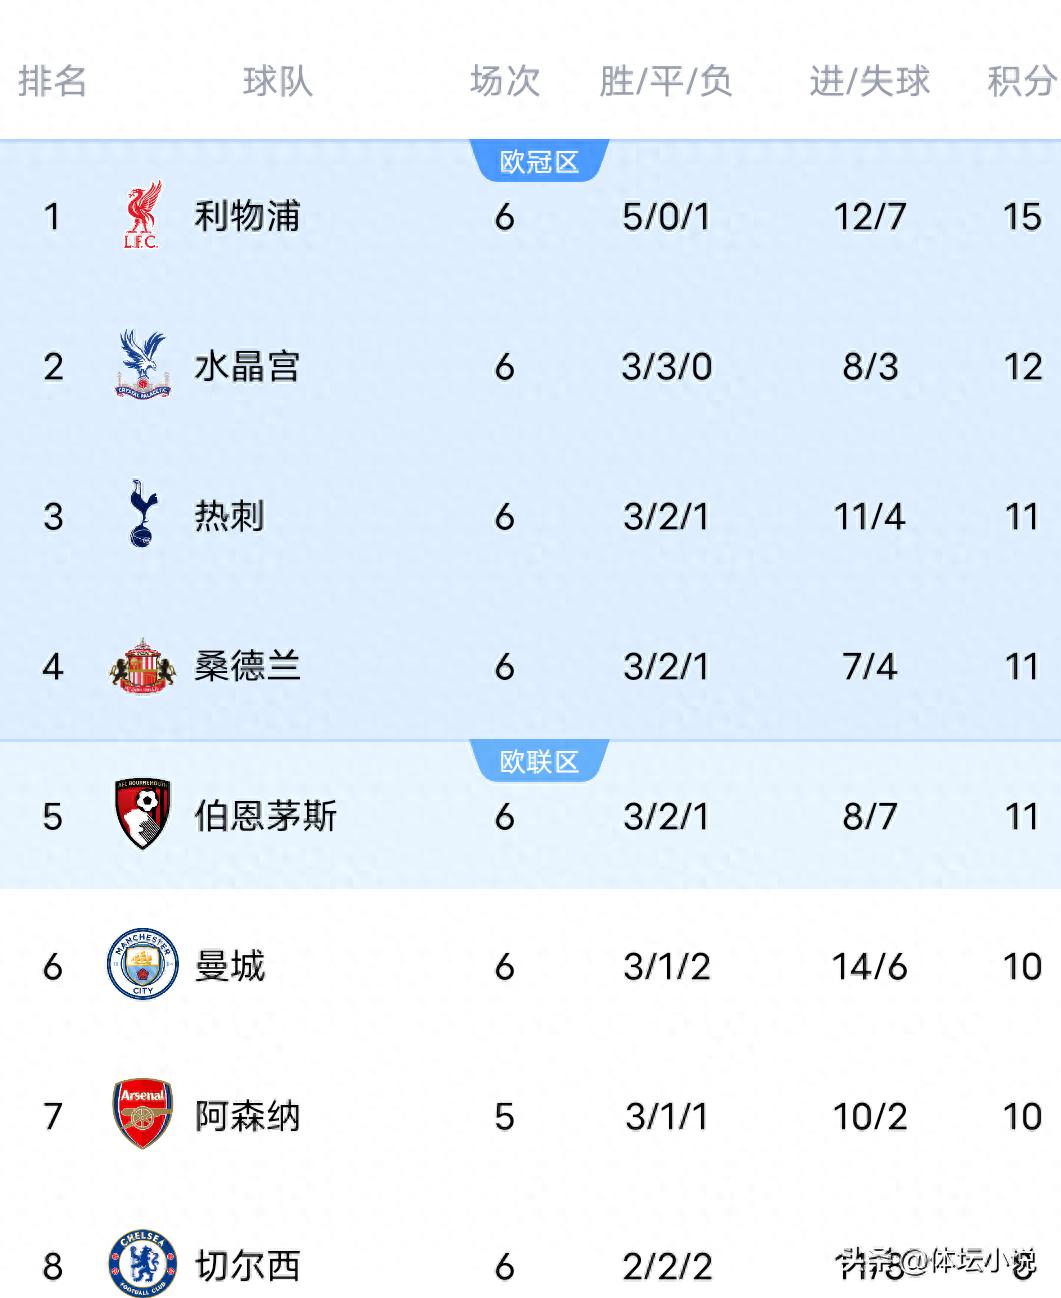1061x1298 pixels.
Task: Click the Bournemouth cherry crest
Action: point(141,817)
